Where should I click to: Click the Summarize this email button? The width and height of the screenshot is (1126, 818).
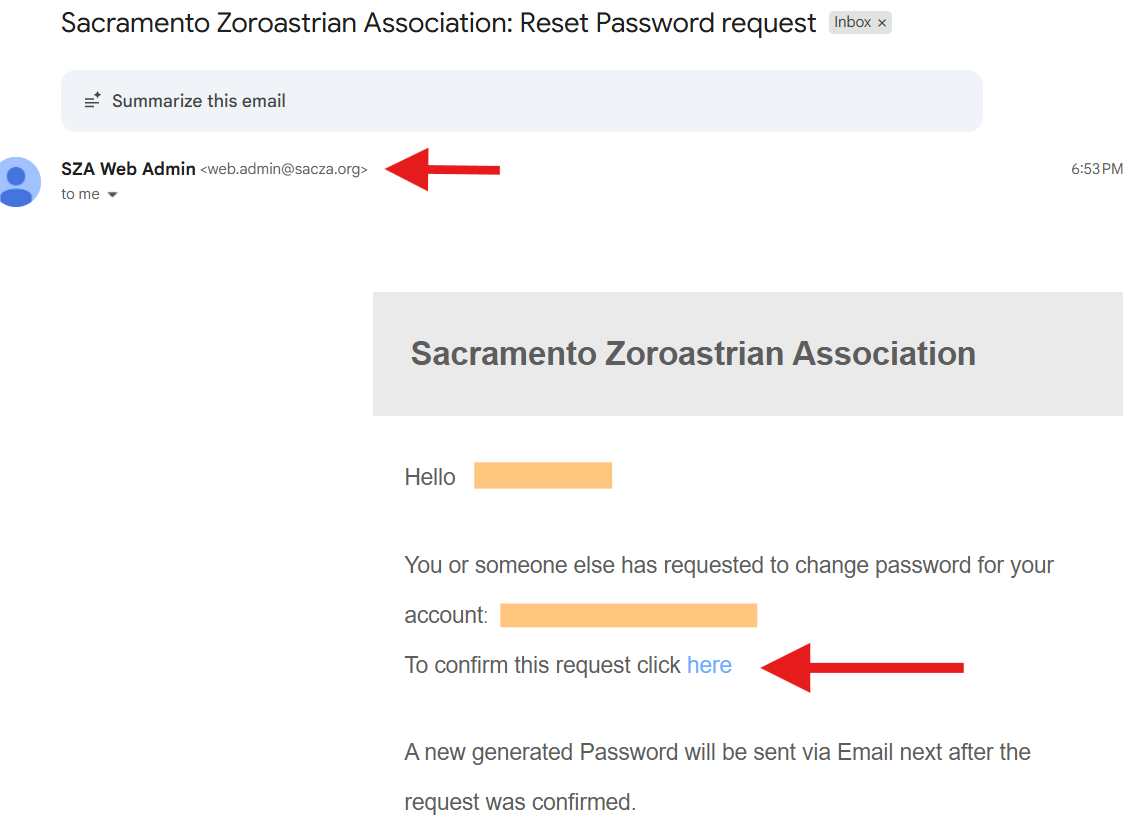(x=198, y=101)
